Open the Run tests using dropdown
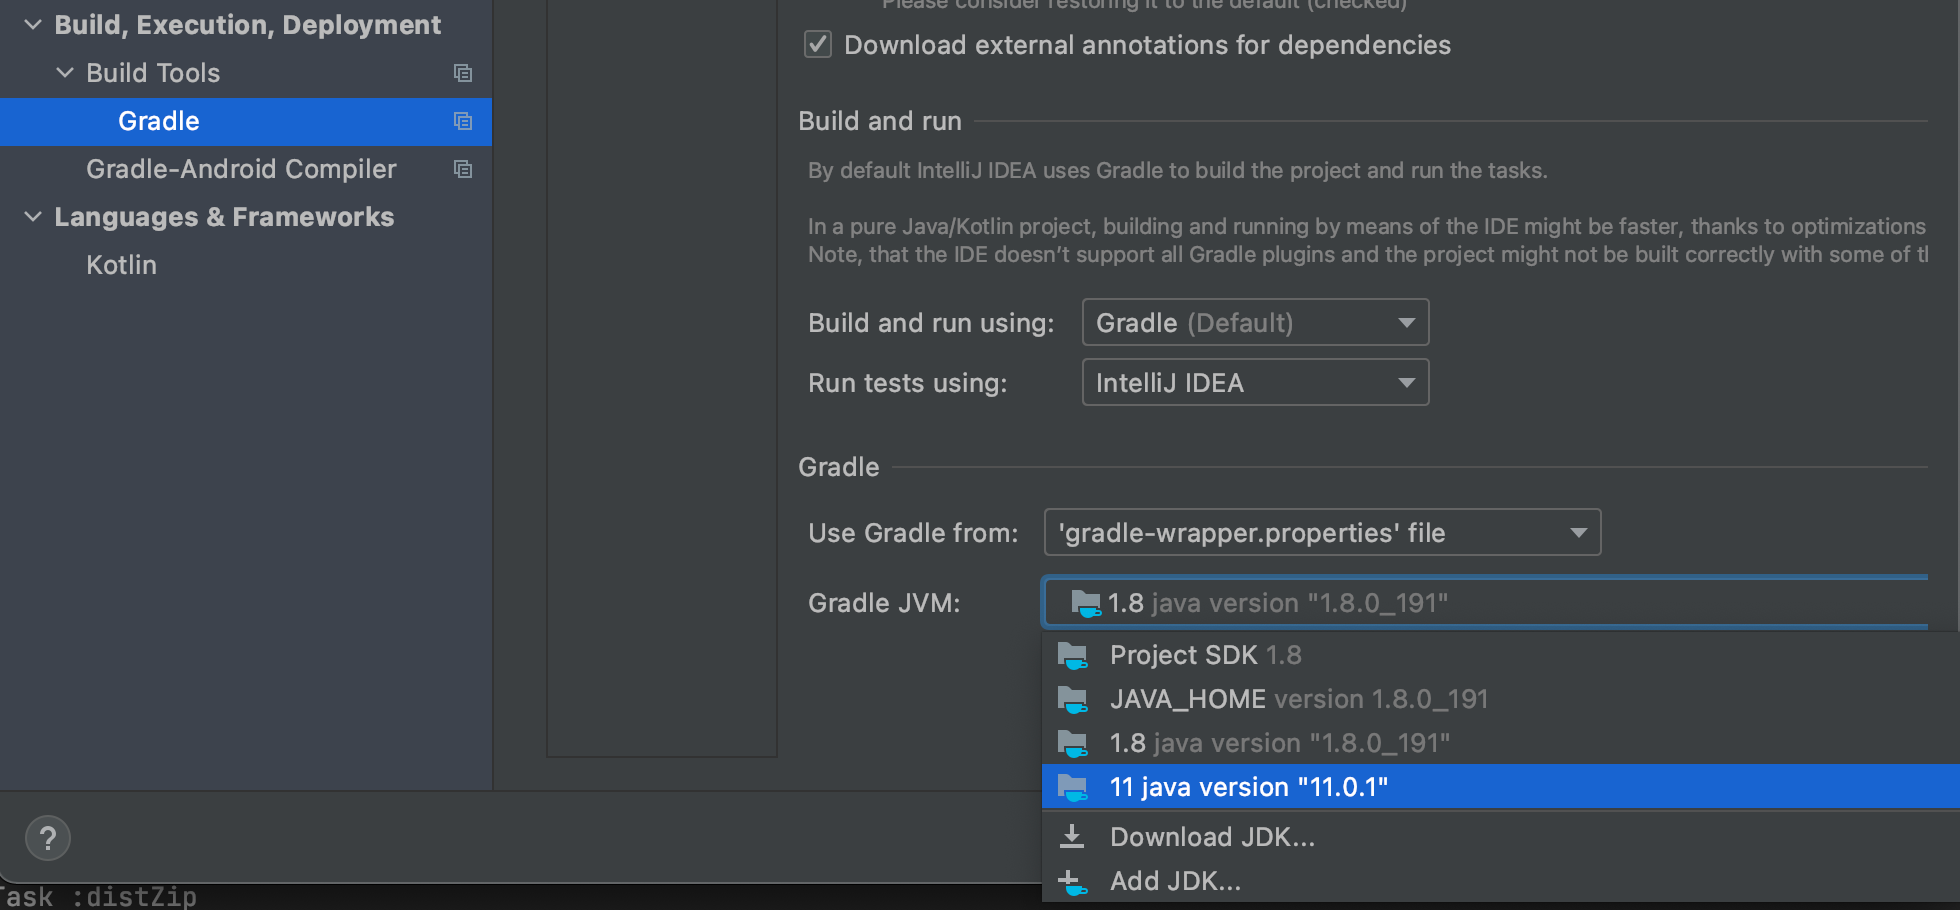 tap(1255, 382)
